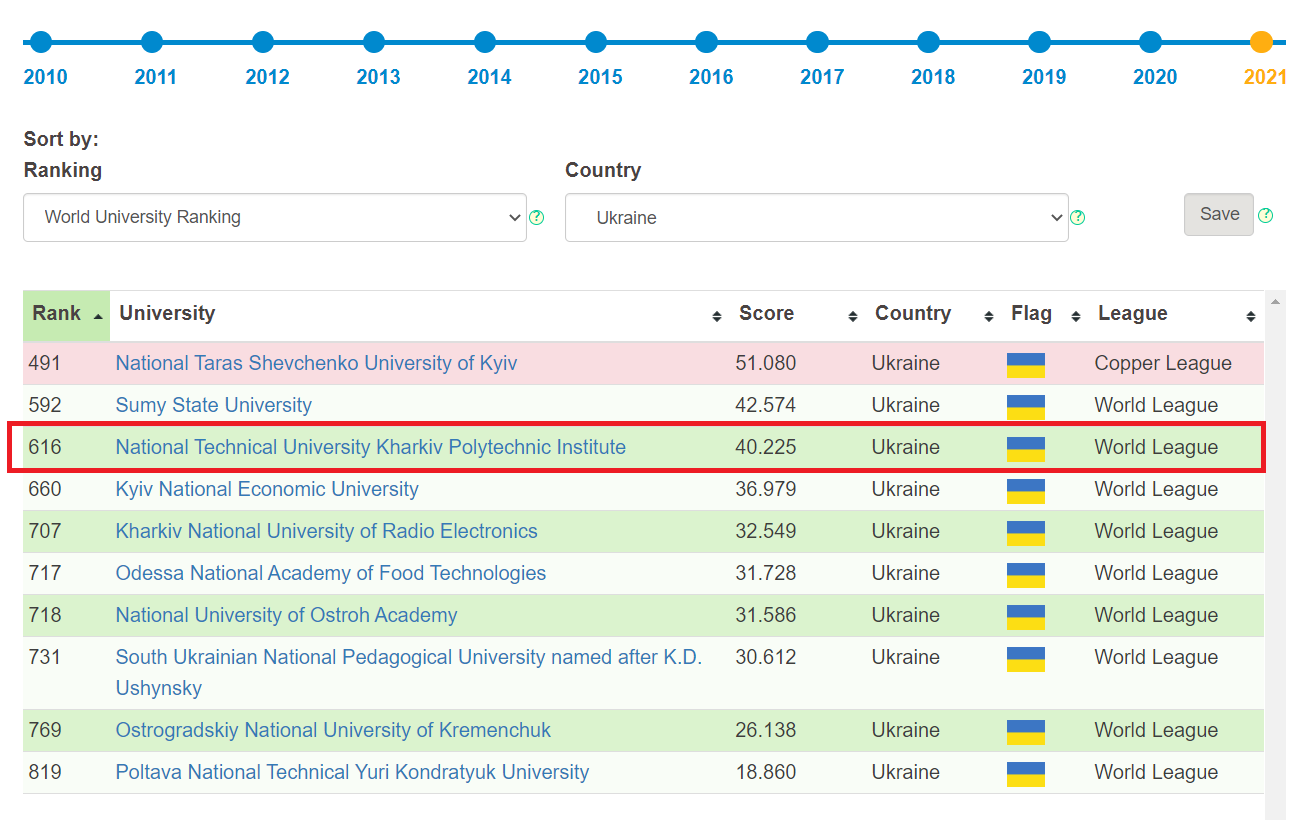Image resolution: width=1311 pixels, height=820 pixels.
Task: Click rank number 819
Action: tap(45, 772)
